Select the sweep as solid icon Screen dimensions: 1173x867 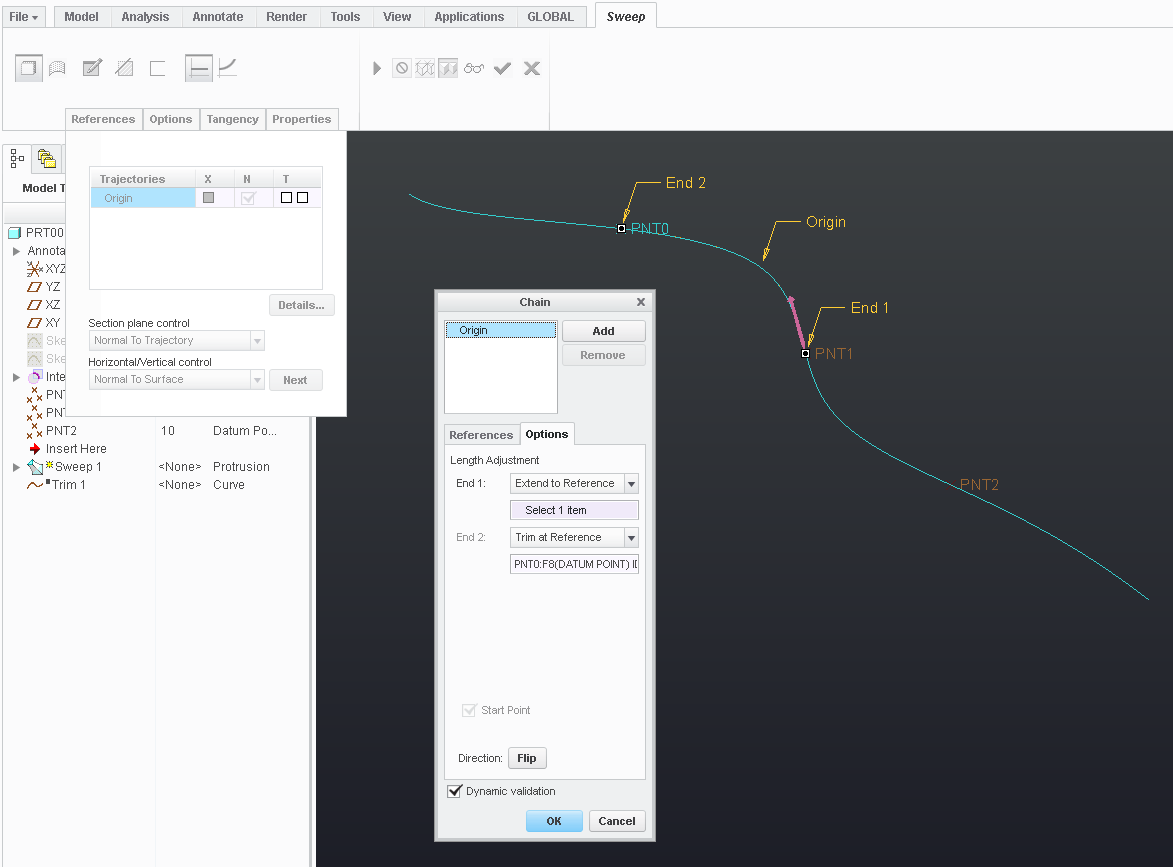point(28,68)
